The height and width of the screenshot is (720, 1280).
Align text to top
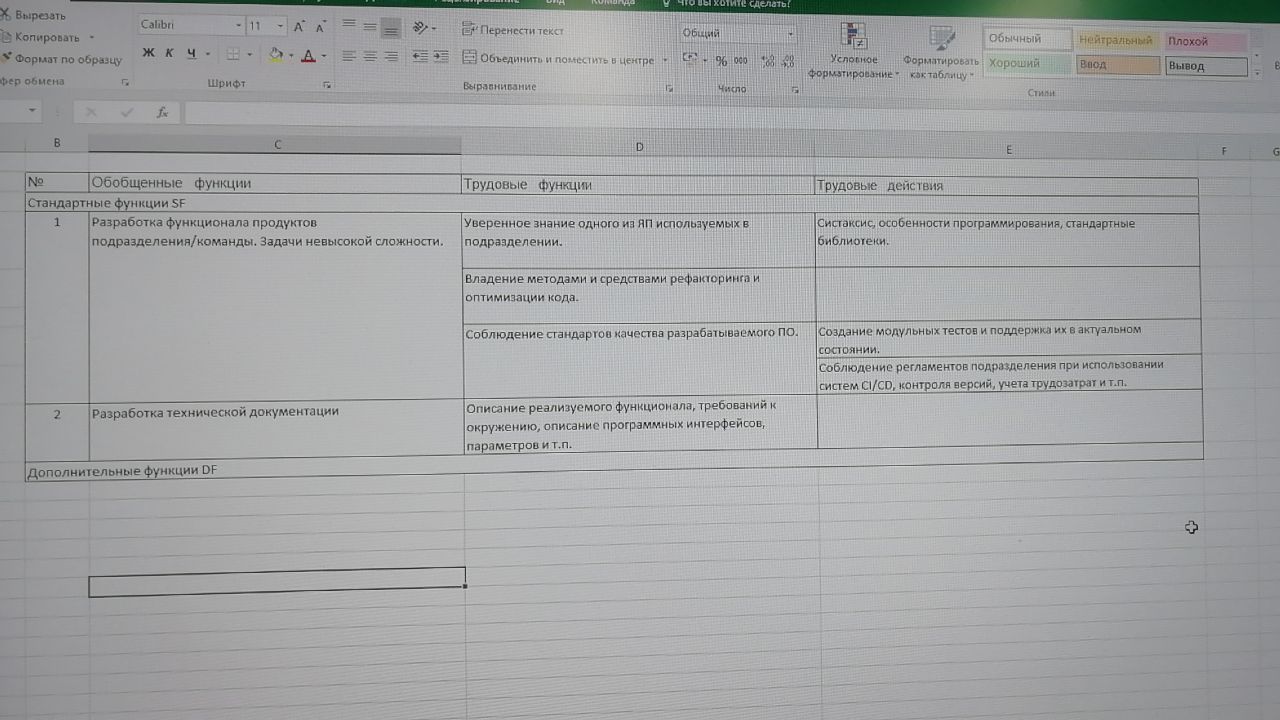click(348, 24)
